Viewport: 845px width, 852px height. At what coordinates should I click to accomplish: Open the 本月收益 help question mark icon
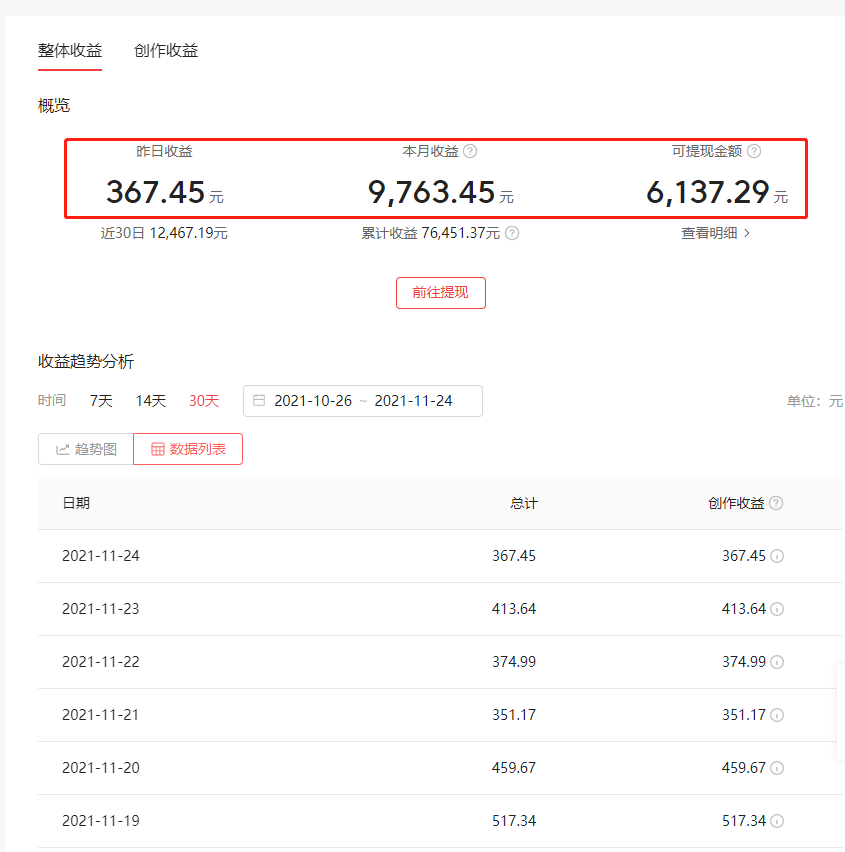point(469,151)
